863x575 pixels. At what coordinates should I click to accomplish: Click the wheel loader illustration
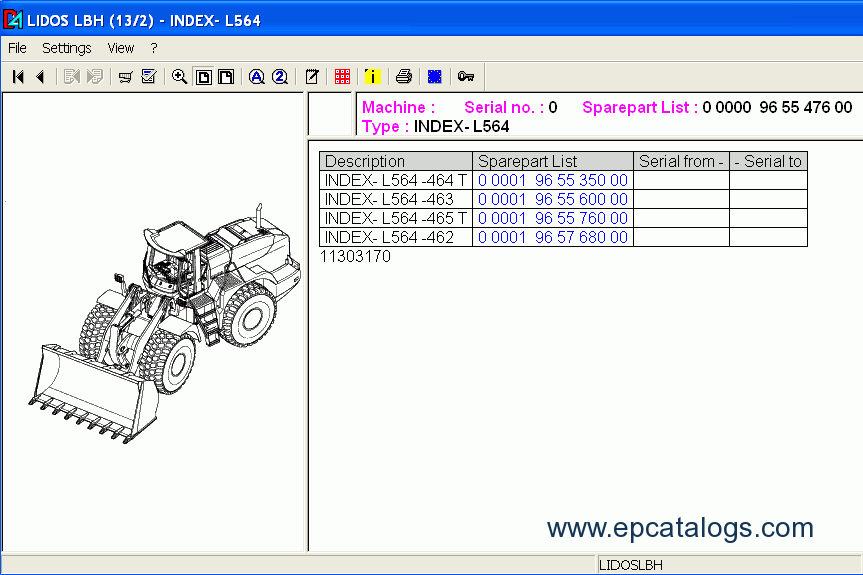(165, 324)
